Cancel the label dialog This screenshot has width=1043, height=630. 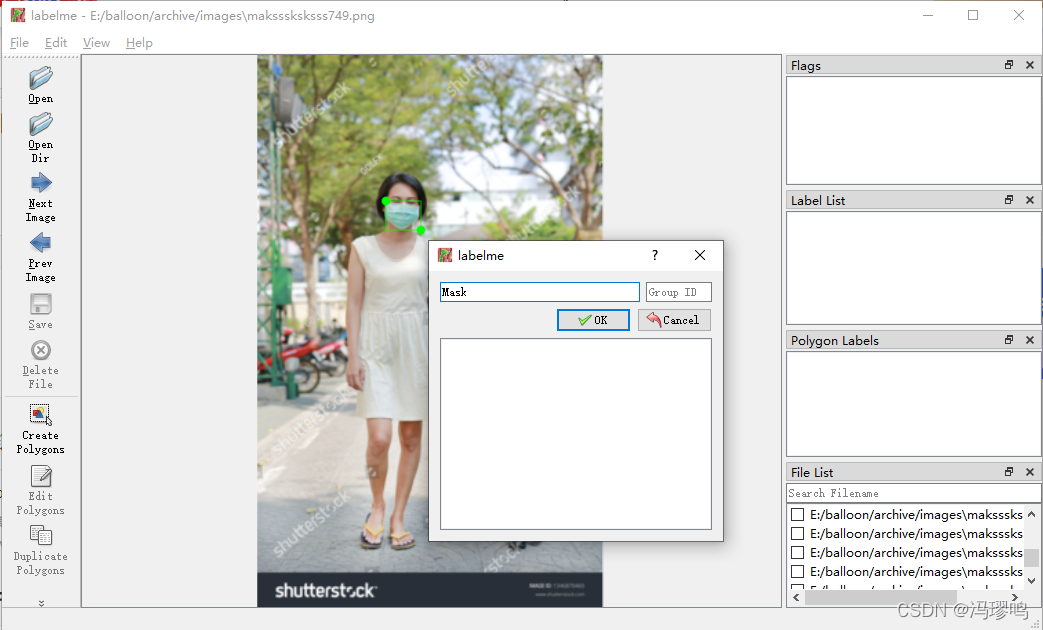674,320
